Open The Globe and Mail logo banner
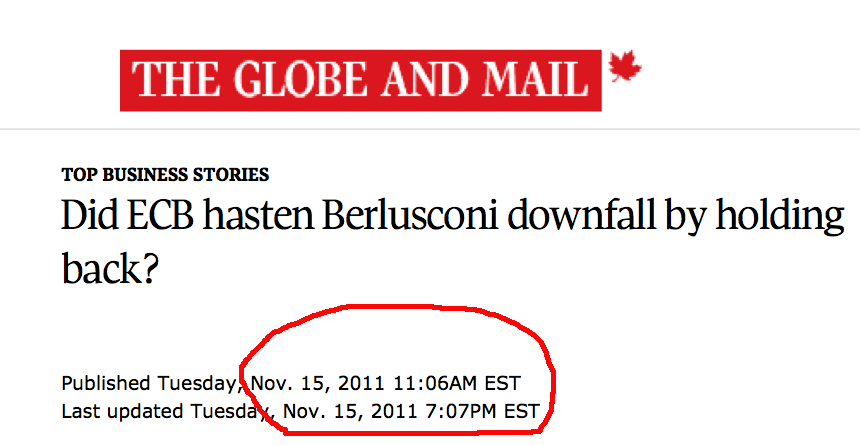Image resolution: width=860 pixels, height=445 pixels. (x=361, y=81)
